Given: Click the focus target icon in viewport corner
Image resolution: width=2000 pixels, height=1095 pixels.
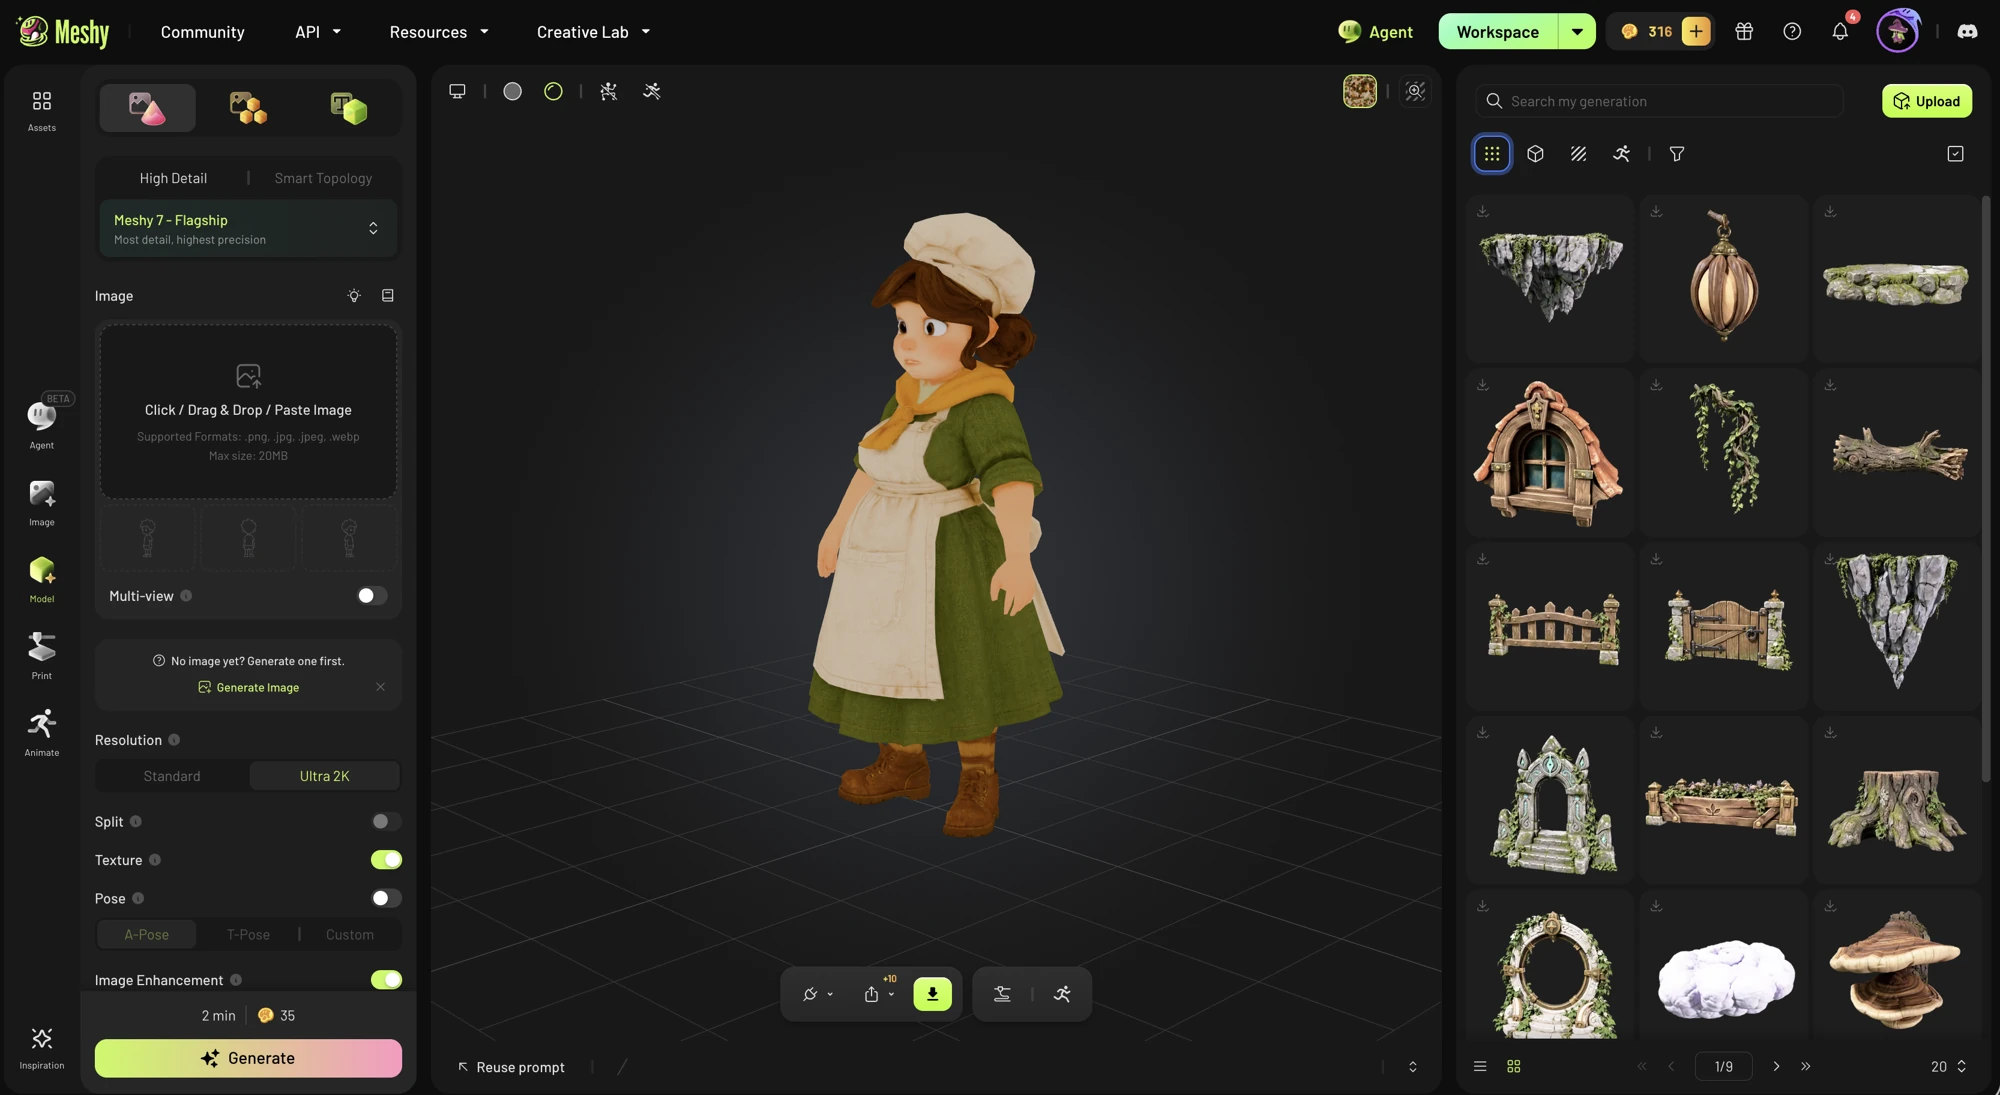Looking at the screenshot, I should (x=1415, y=91).
